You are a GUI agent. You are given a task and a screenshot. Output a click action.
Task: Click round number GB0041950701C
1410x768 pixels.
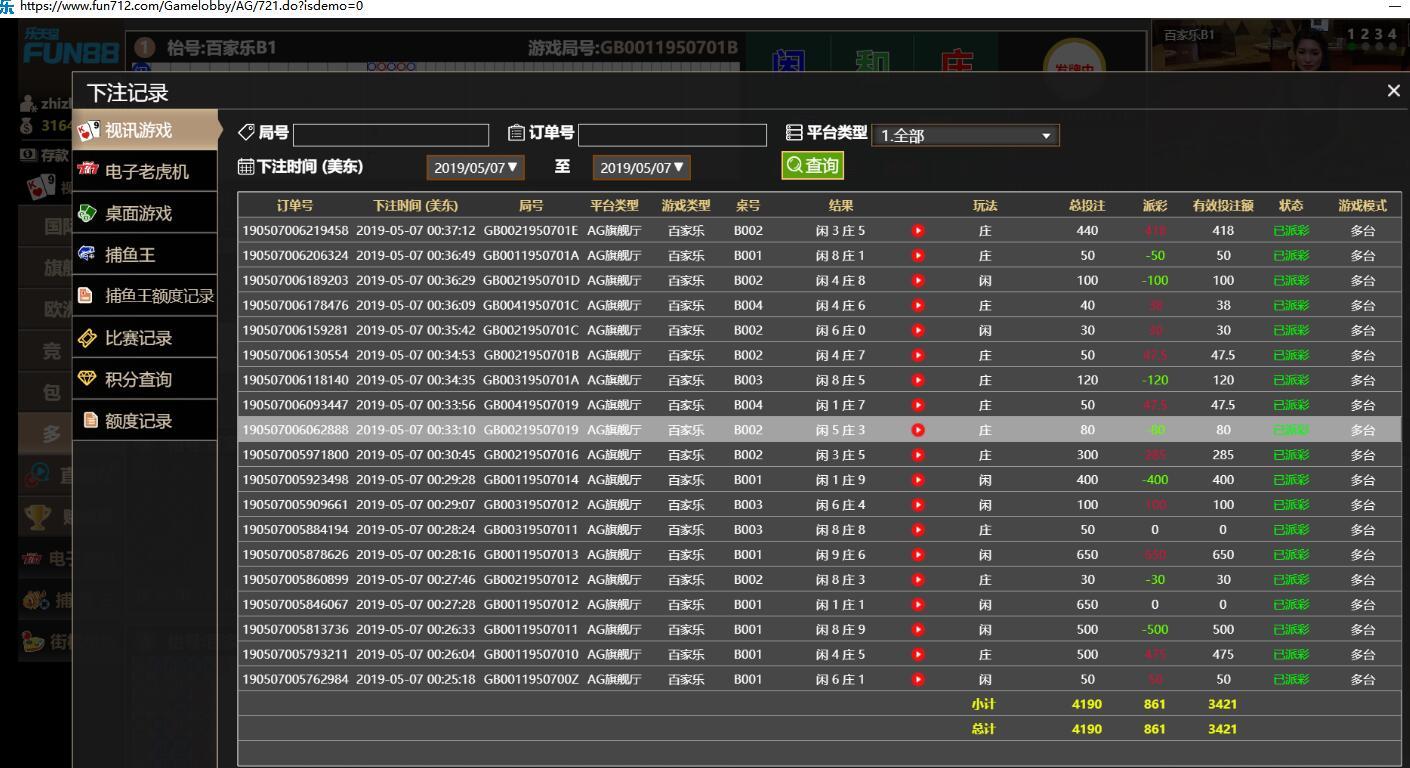coord(531,306)
